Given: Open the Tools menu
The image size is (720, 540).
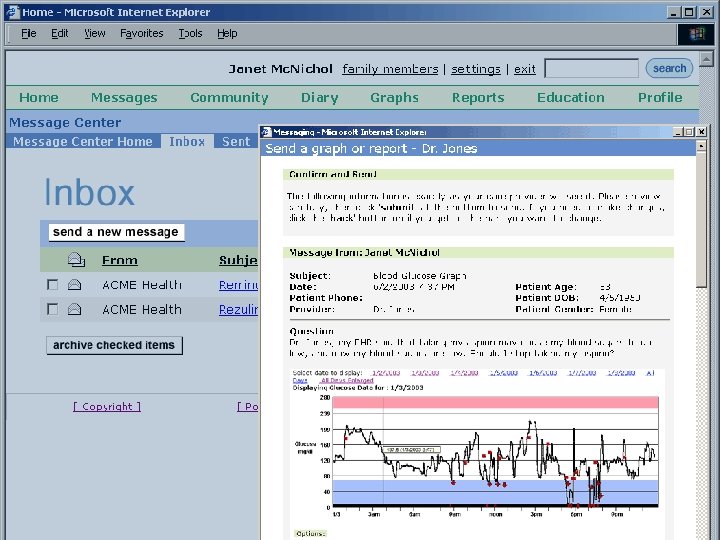Looking at the screenshot, I should pos(190,34).
